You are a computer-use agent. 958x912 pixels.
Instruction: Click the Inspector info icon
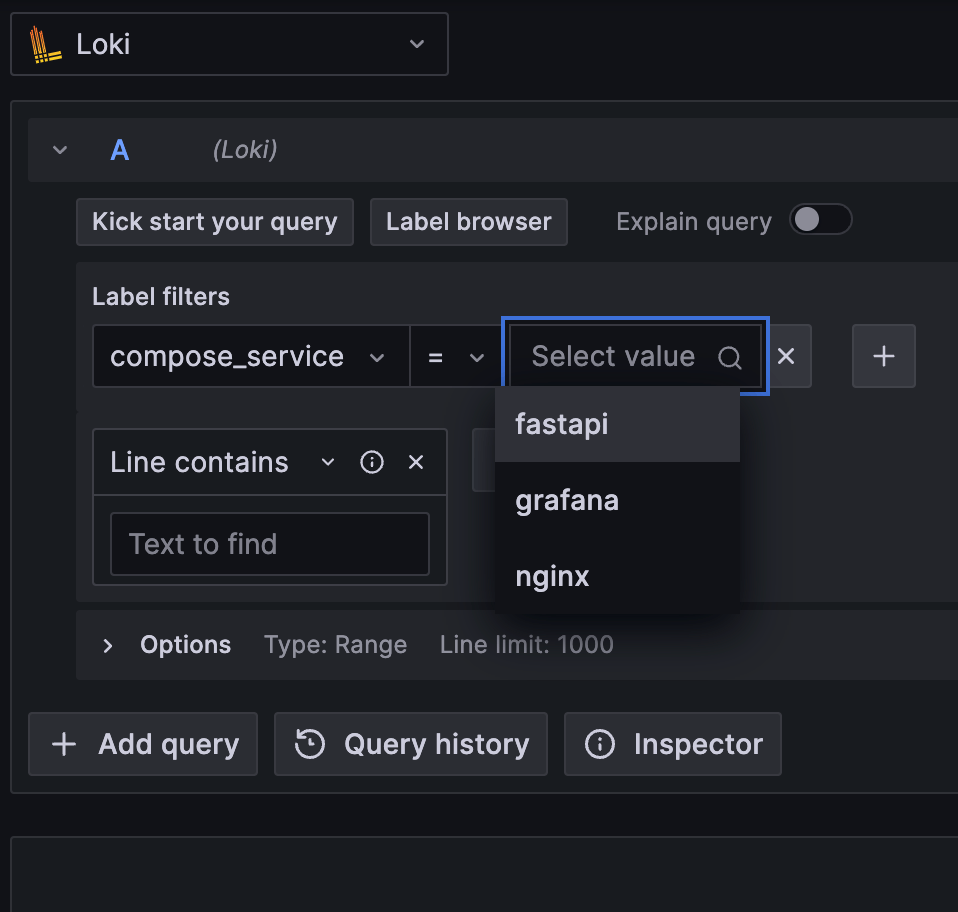click(599, 744)
